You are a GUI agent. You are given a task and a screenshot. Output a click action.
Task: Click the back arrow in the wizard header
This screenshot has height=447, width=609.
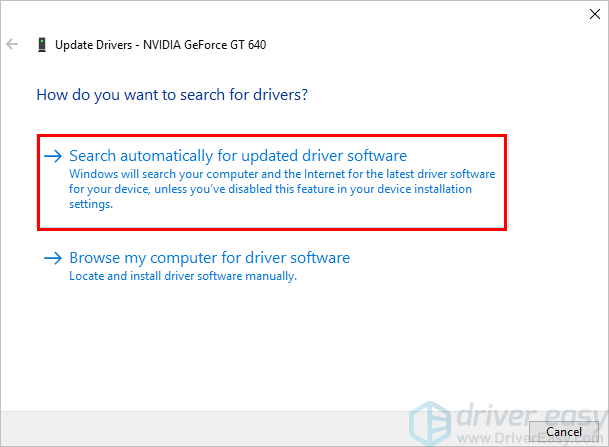[x=12, y=45]
